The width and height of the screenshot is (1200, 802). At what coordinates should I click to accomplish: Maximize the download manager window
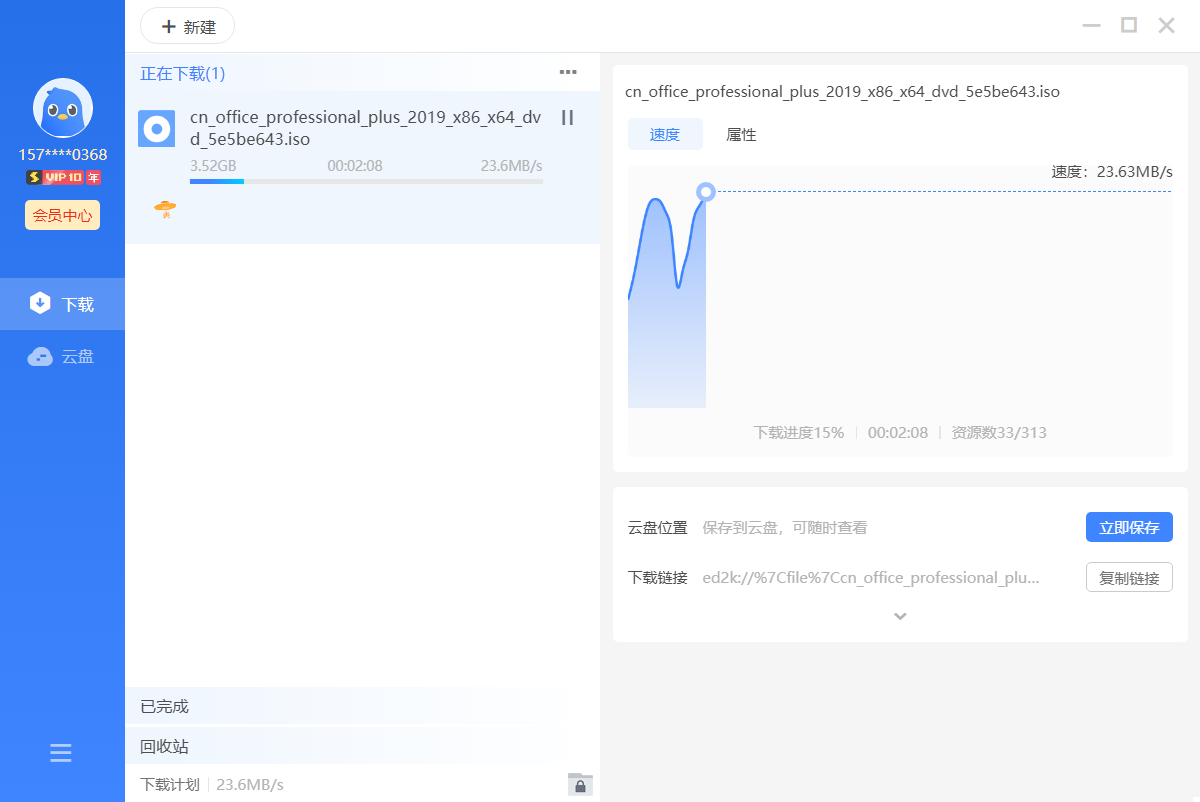1129,25
